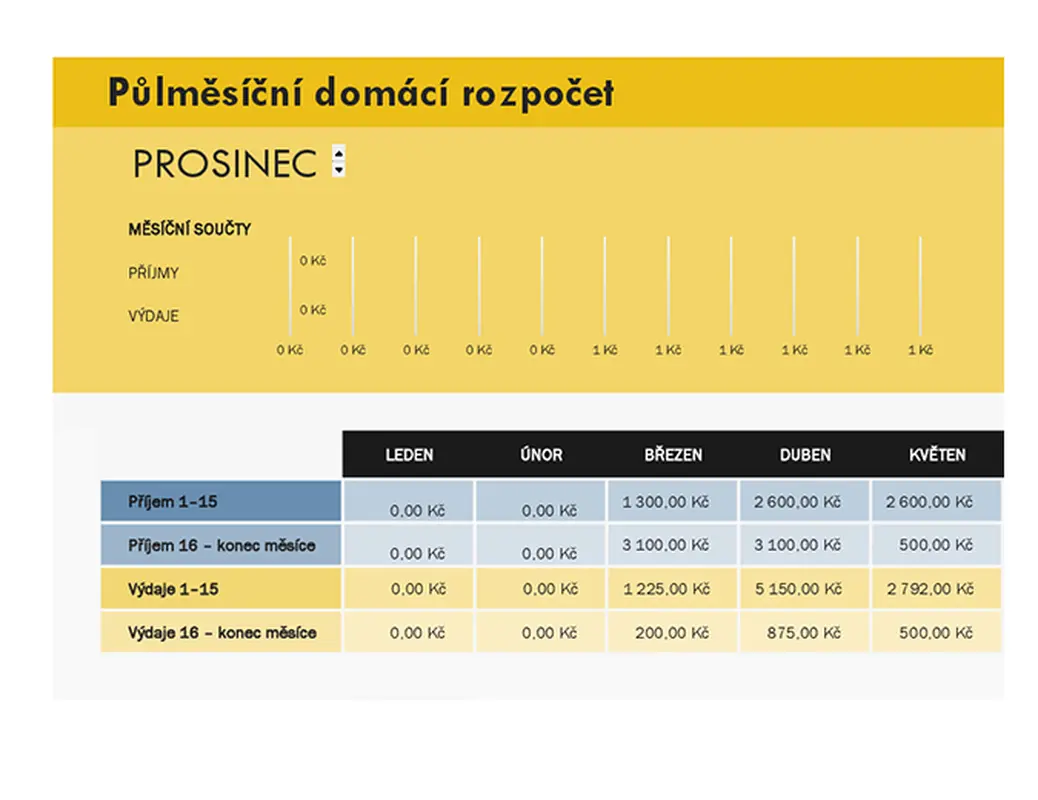Screen dimensions: 1038x800
Task: Click the 875,00 Kč cell
Action: click(x=805, y=632)
